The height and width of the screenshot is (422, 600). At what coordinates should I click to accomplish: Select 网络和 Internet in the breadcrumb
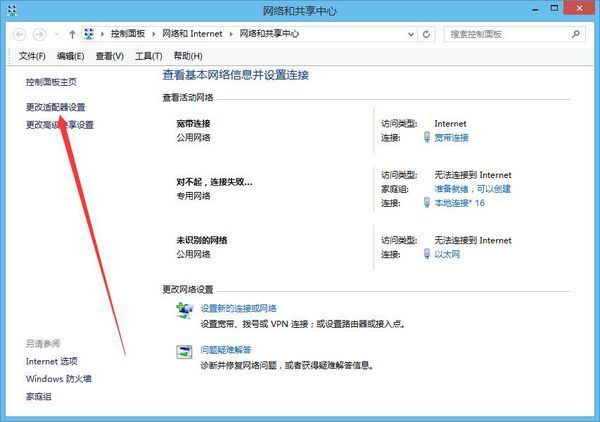pyautogui.click(x=192, y=34)
